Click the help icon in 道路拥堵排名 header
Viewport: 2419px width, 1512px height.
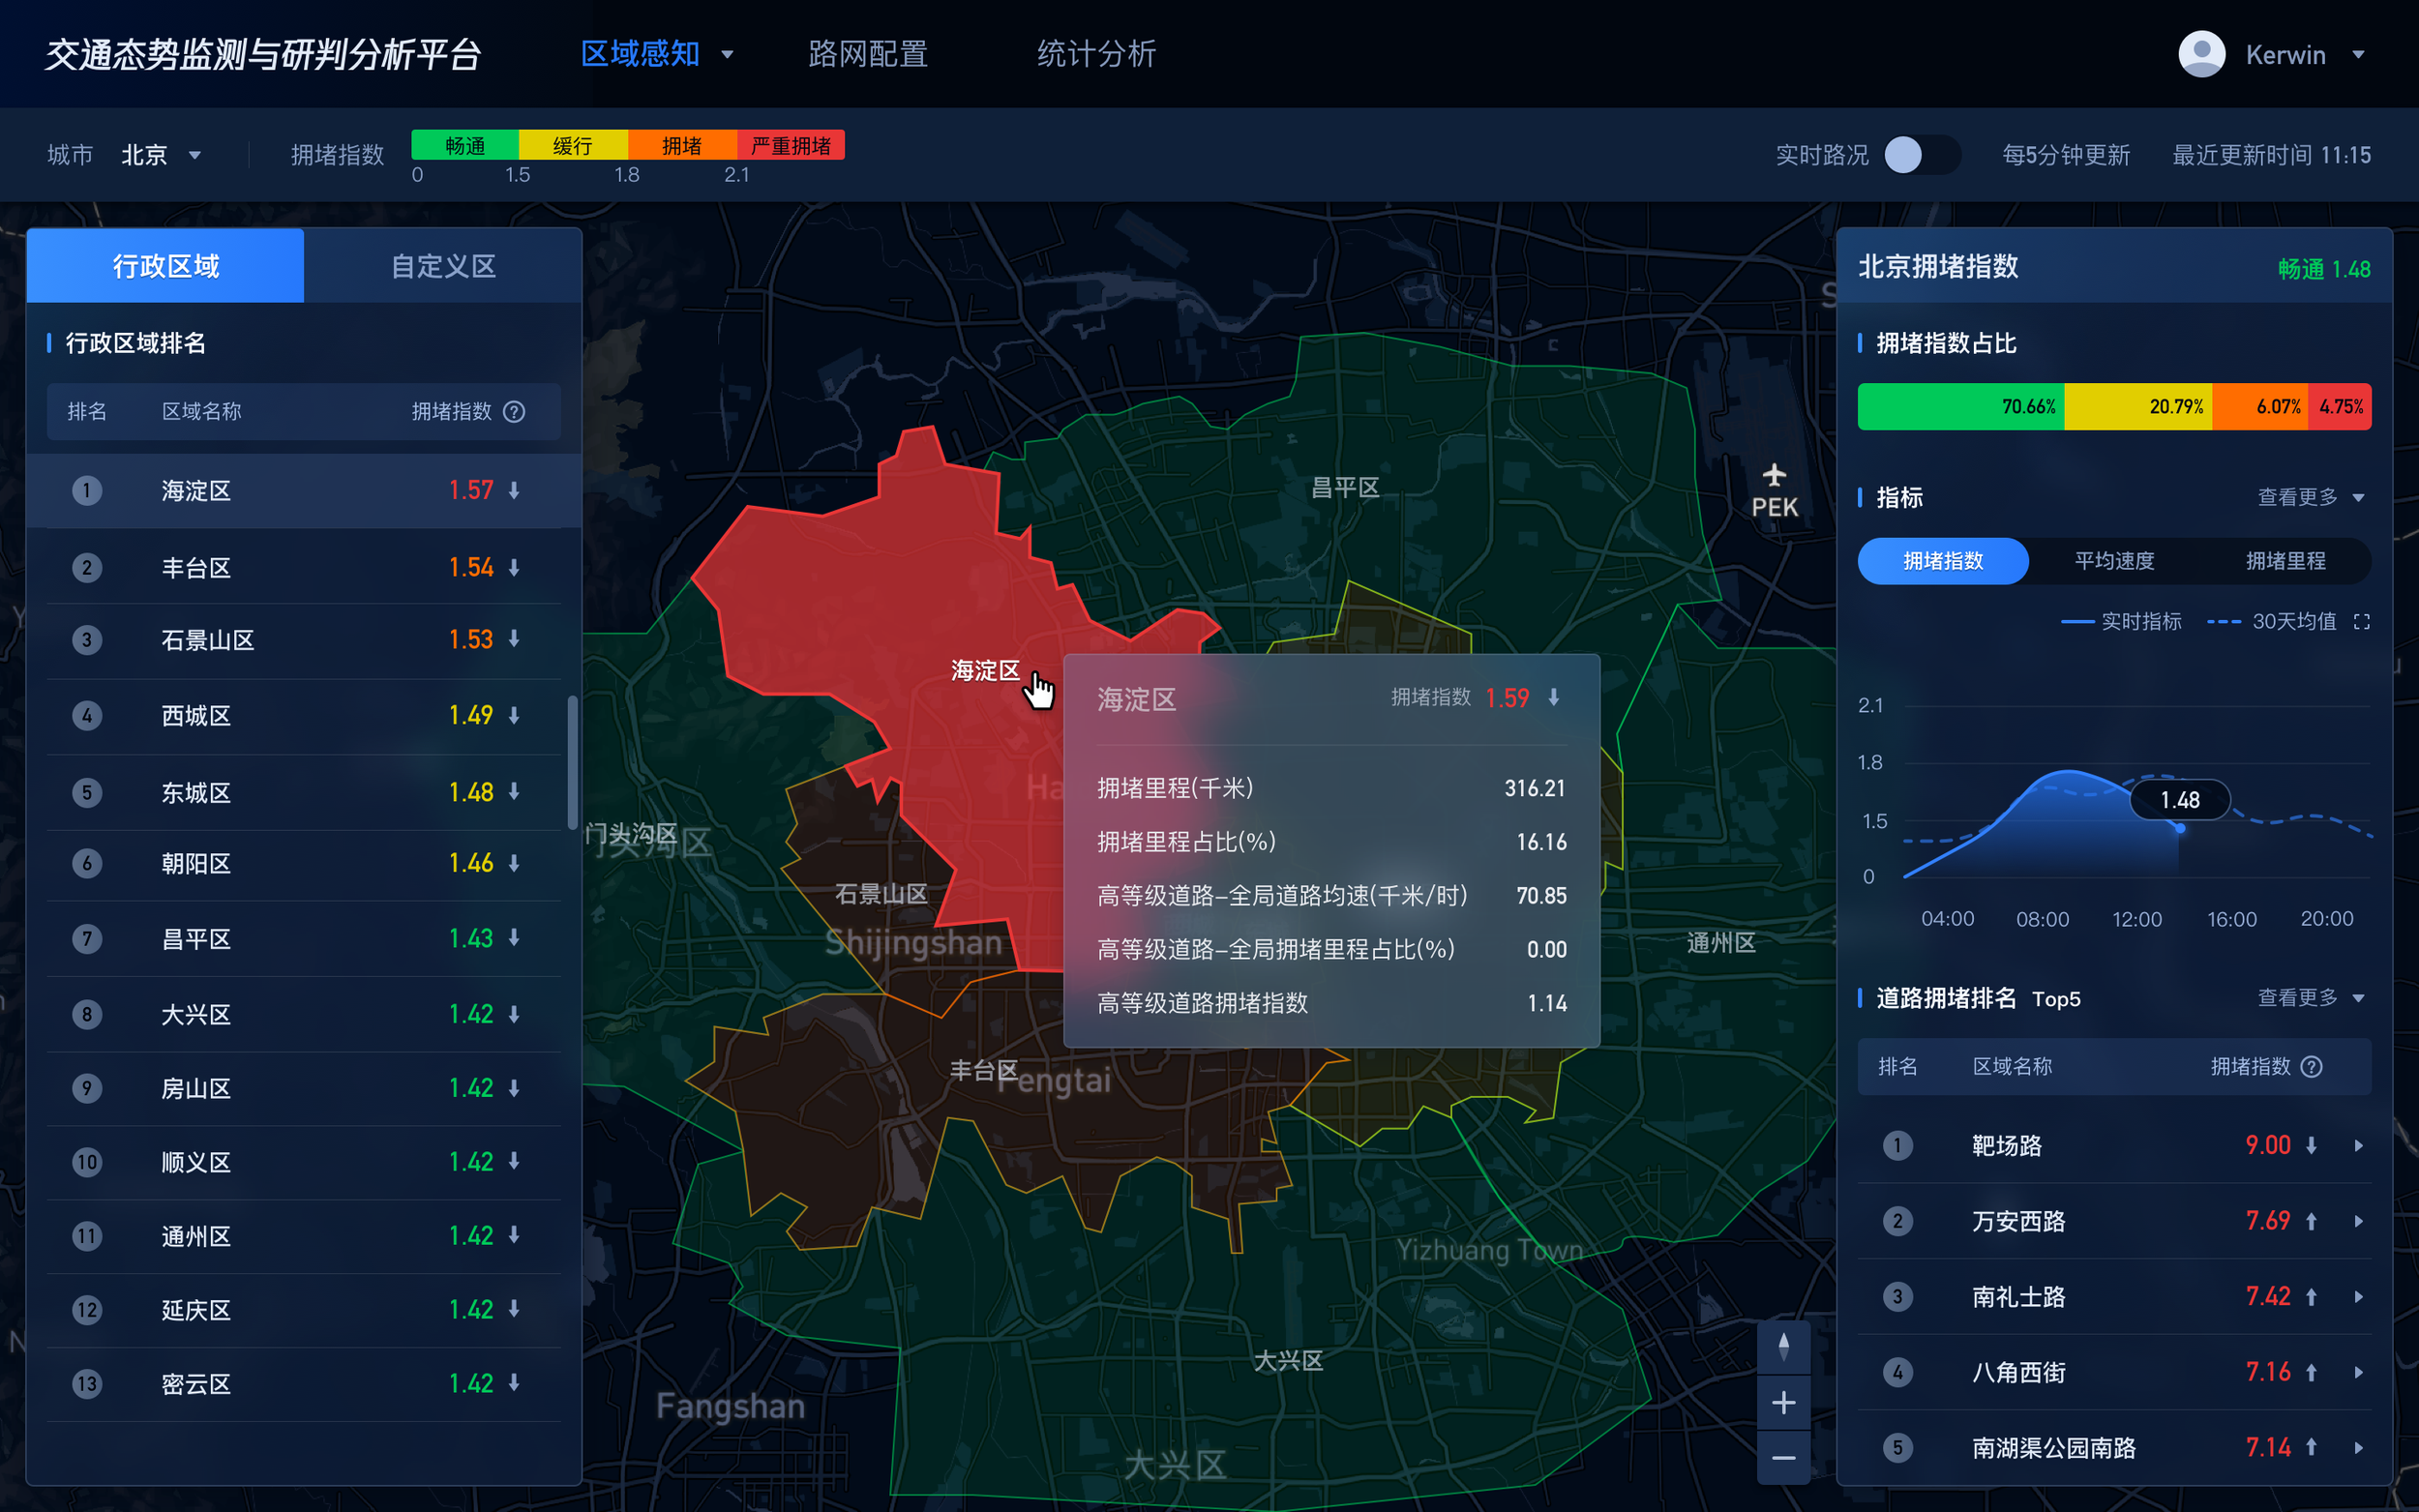[2311, 1066]
